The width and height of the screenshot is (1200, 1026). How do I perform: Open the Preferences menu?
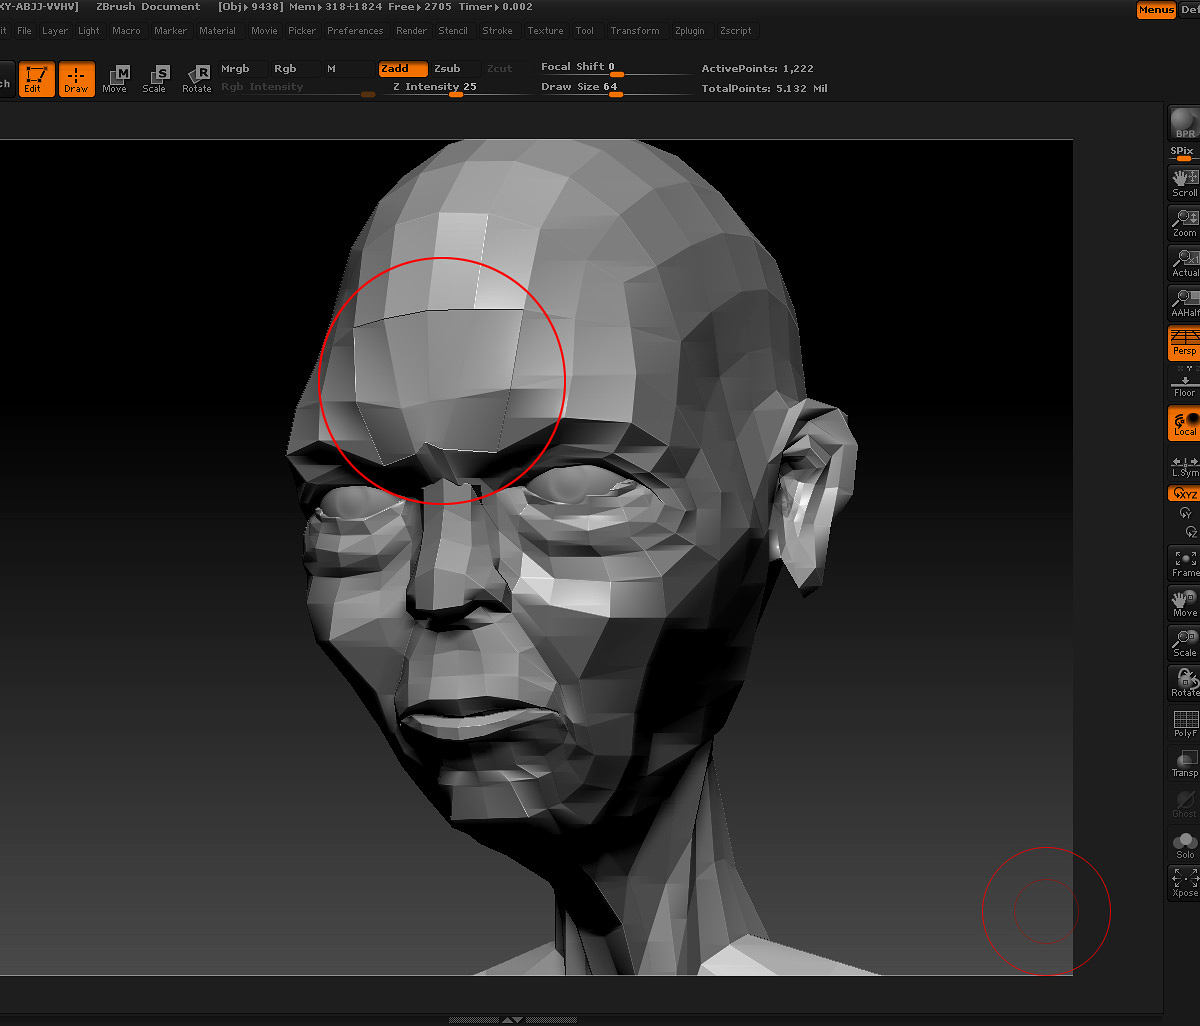[x=355, y=31]
